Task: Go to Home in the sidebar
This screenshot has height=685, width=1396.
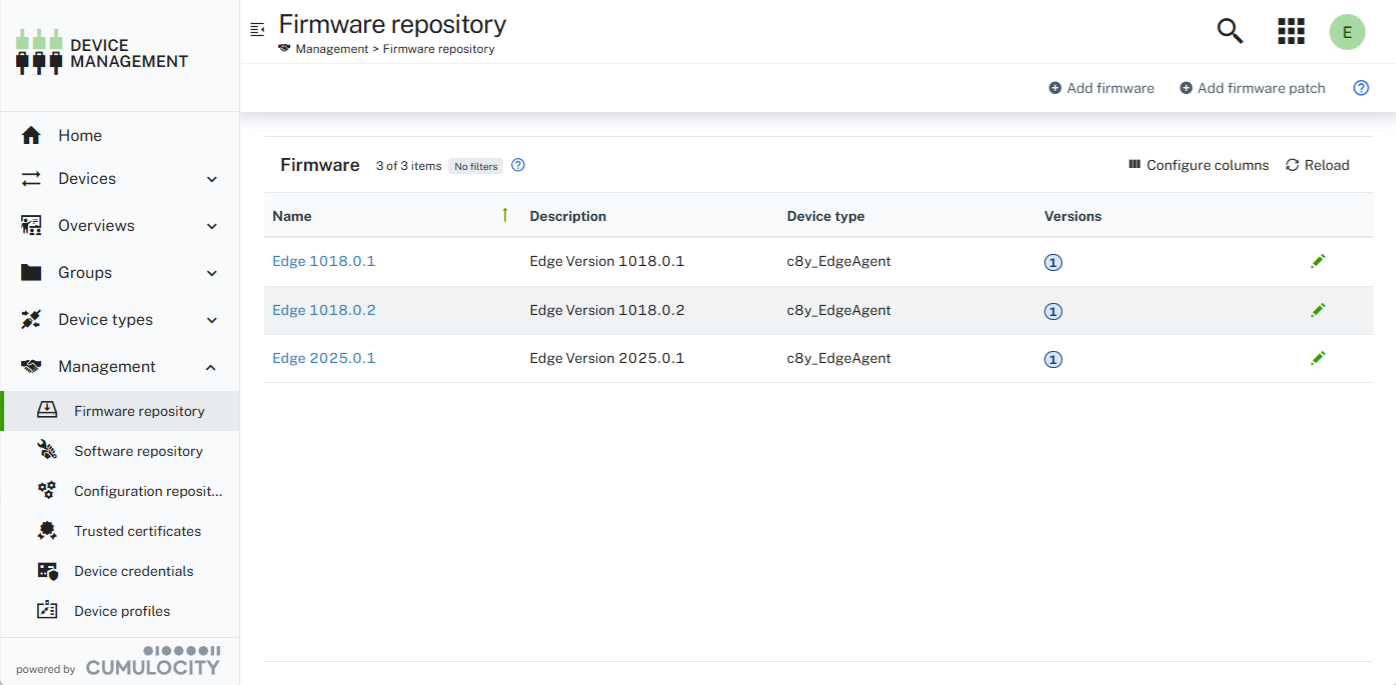Action: [80, 135]
